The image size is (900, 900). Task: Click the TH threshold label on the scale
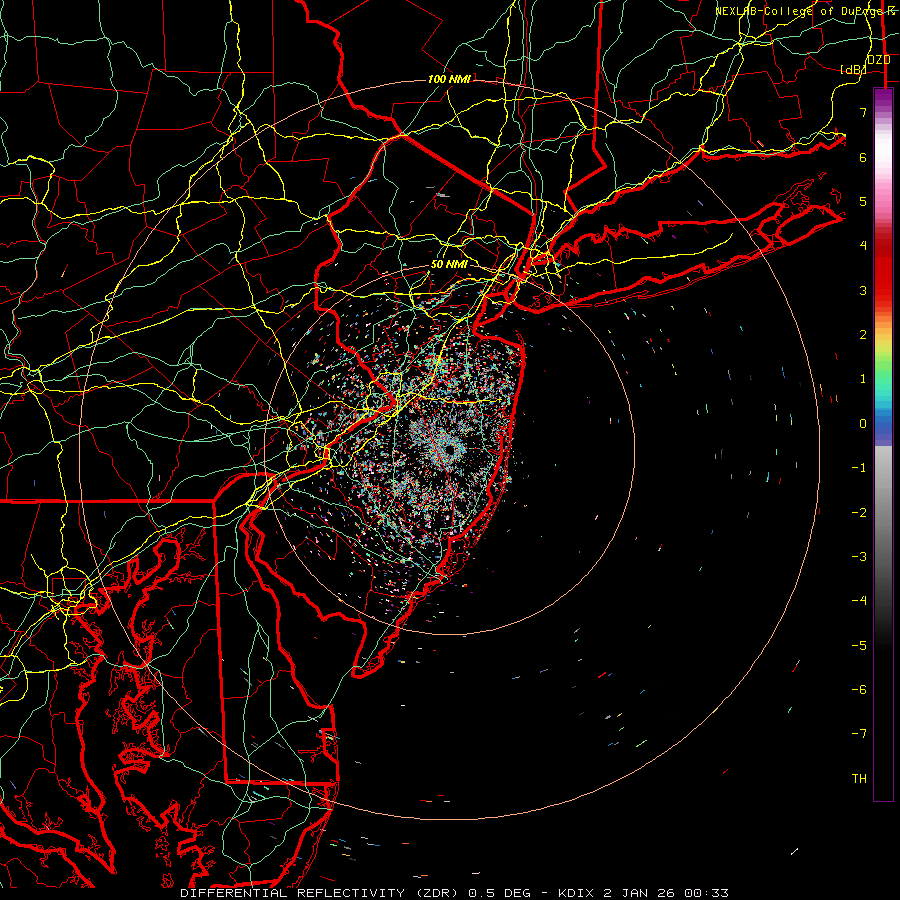[859, 778]
